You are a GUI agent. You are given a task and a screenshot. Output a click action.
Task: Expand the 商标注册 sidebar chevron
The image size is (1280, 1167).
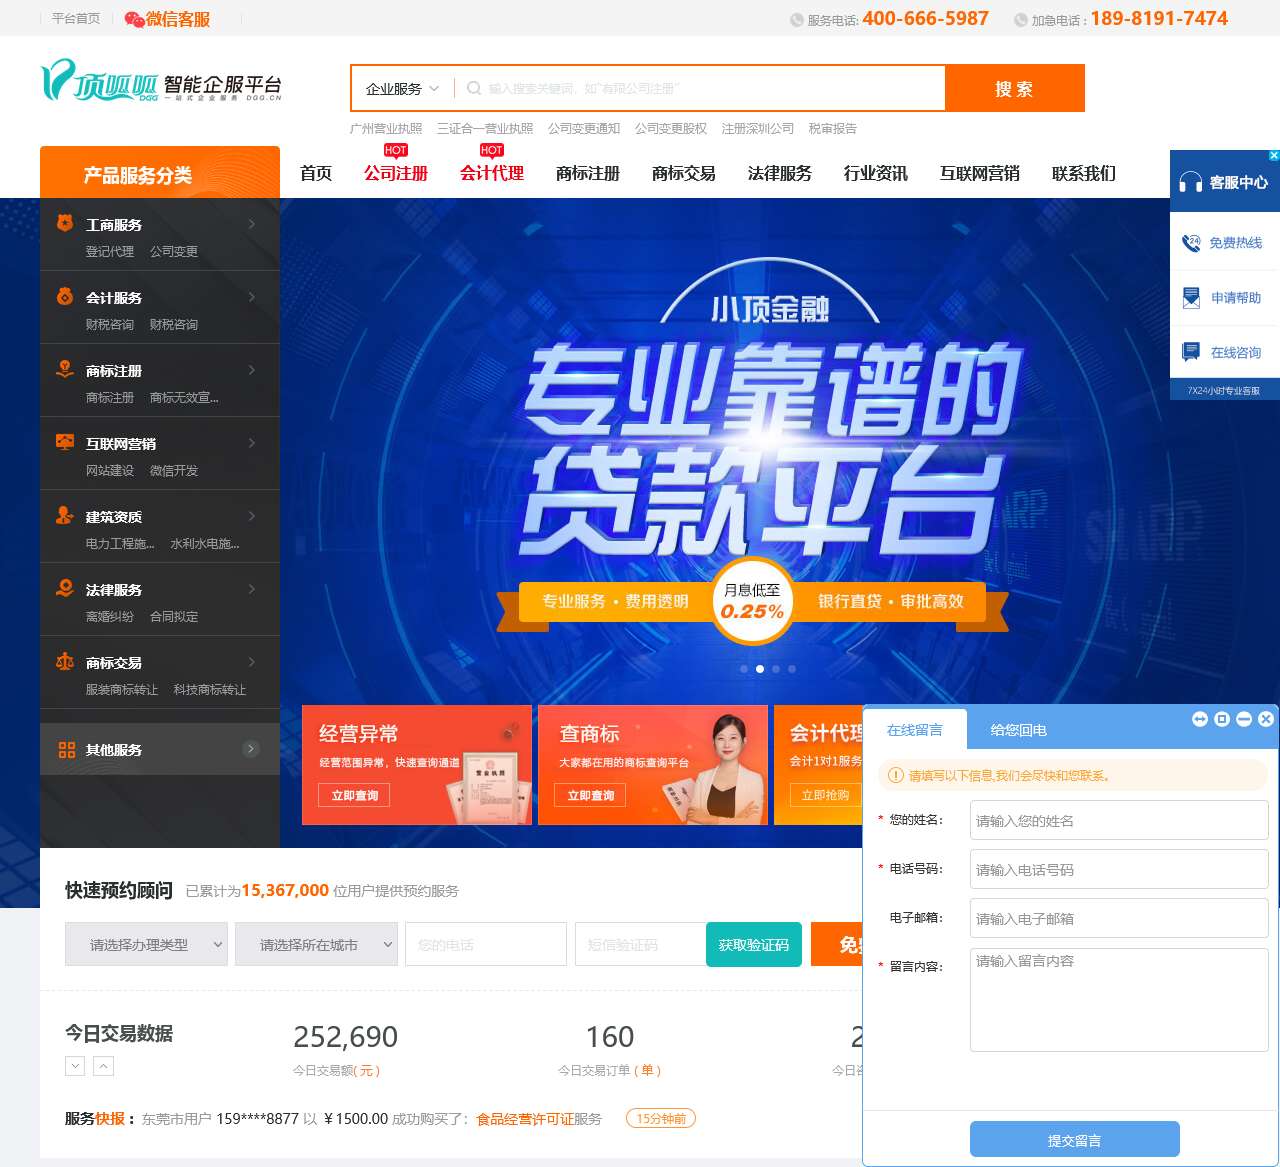(251, 370)
